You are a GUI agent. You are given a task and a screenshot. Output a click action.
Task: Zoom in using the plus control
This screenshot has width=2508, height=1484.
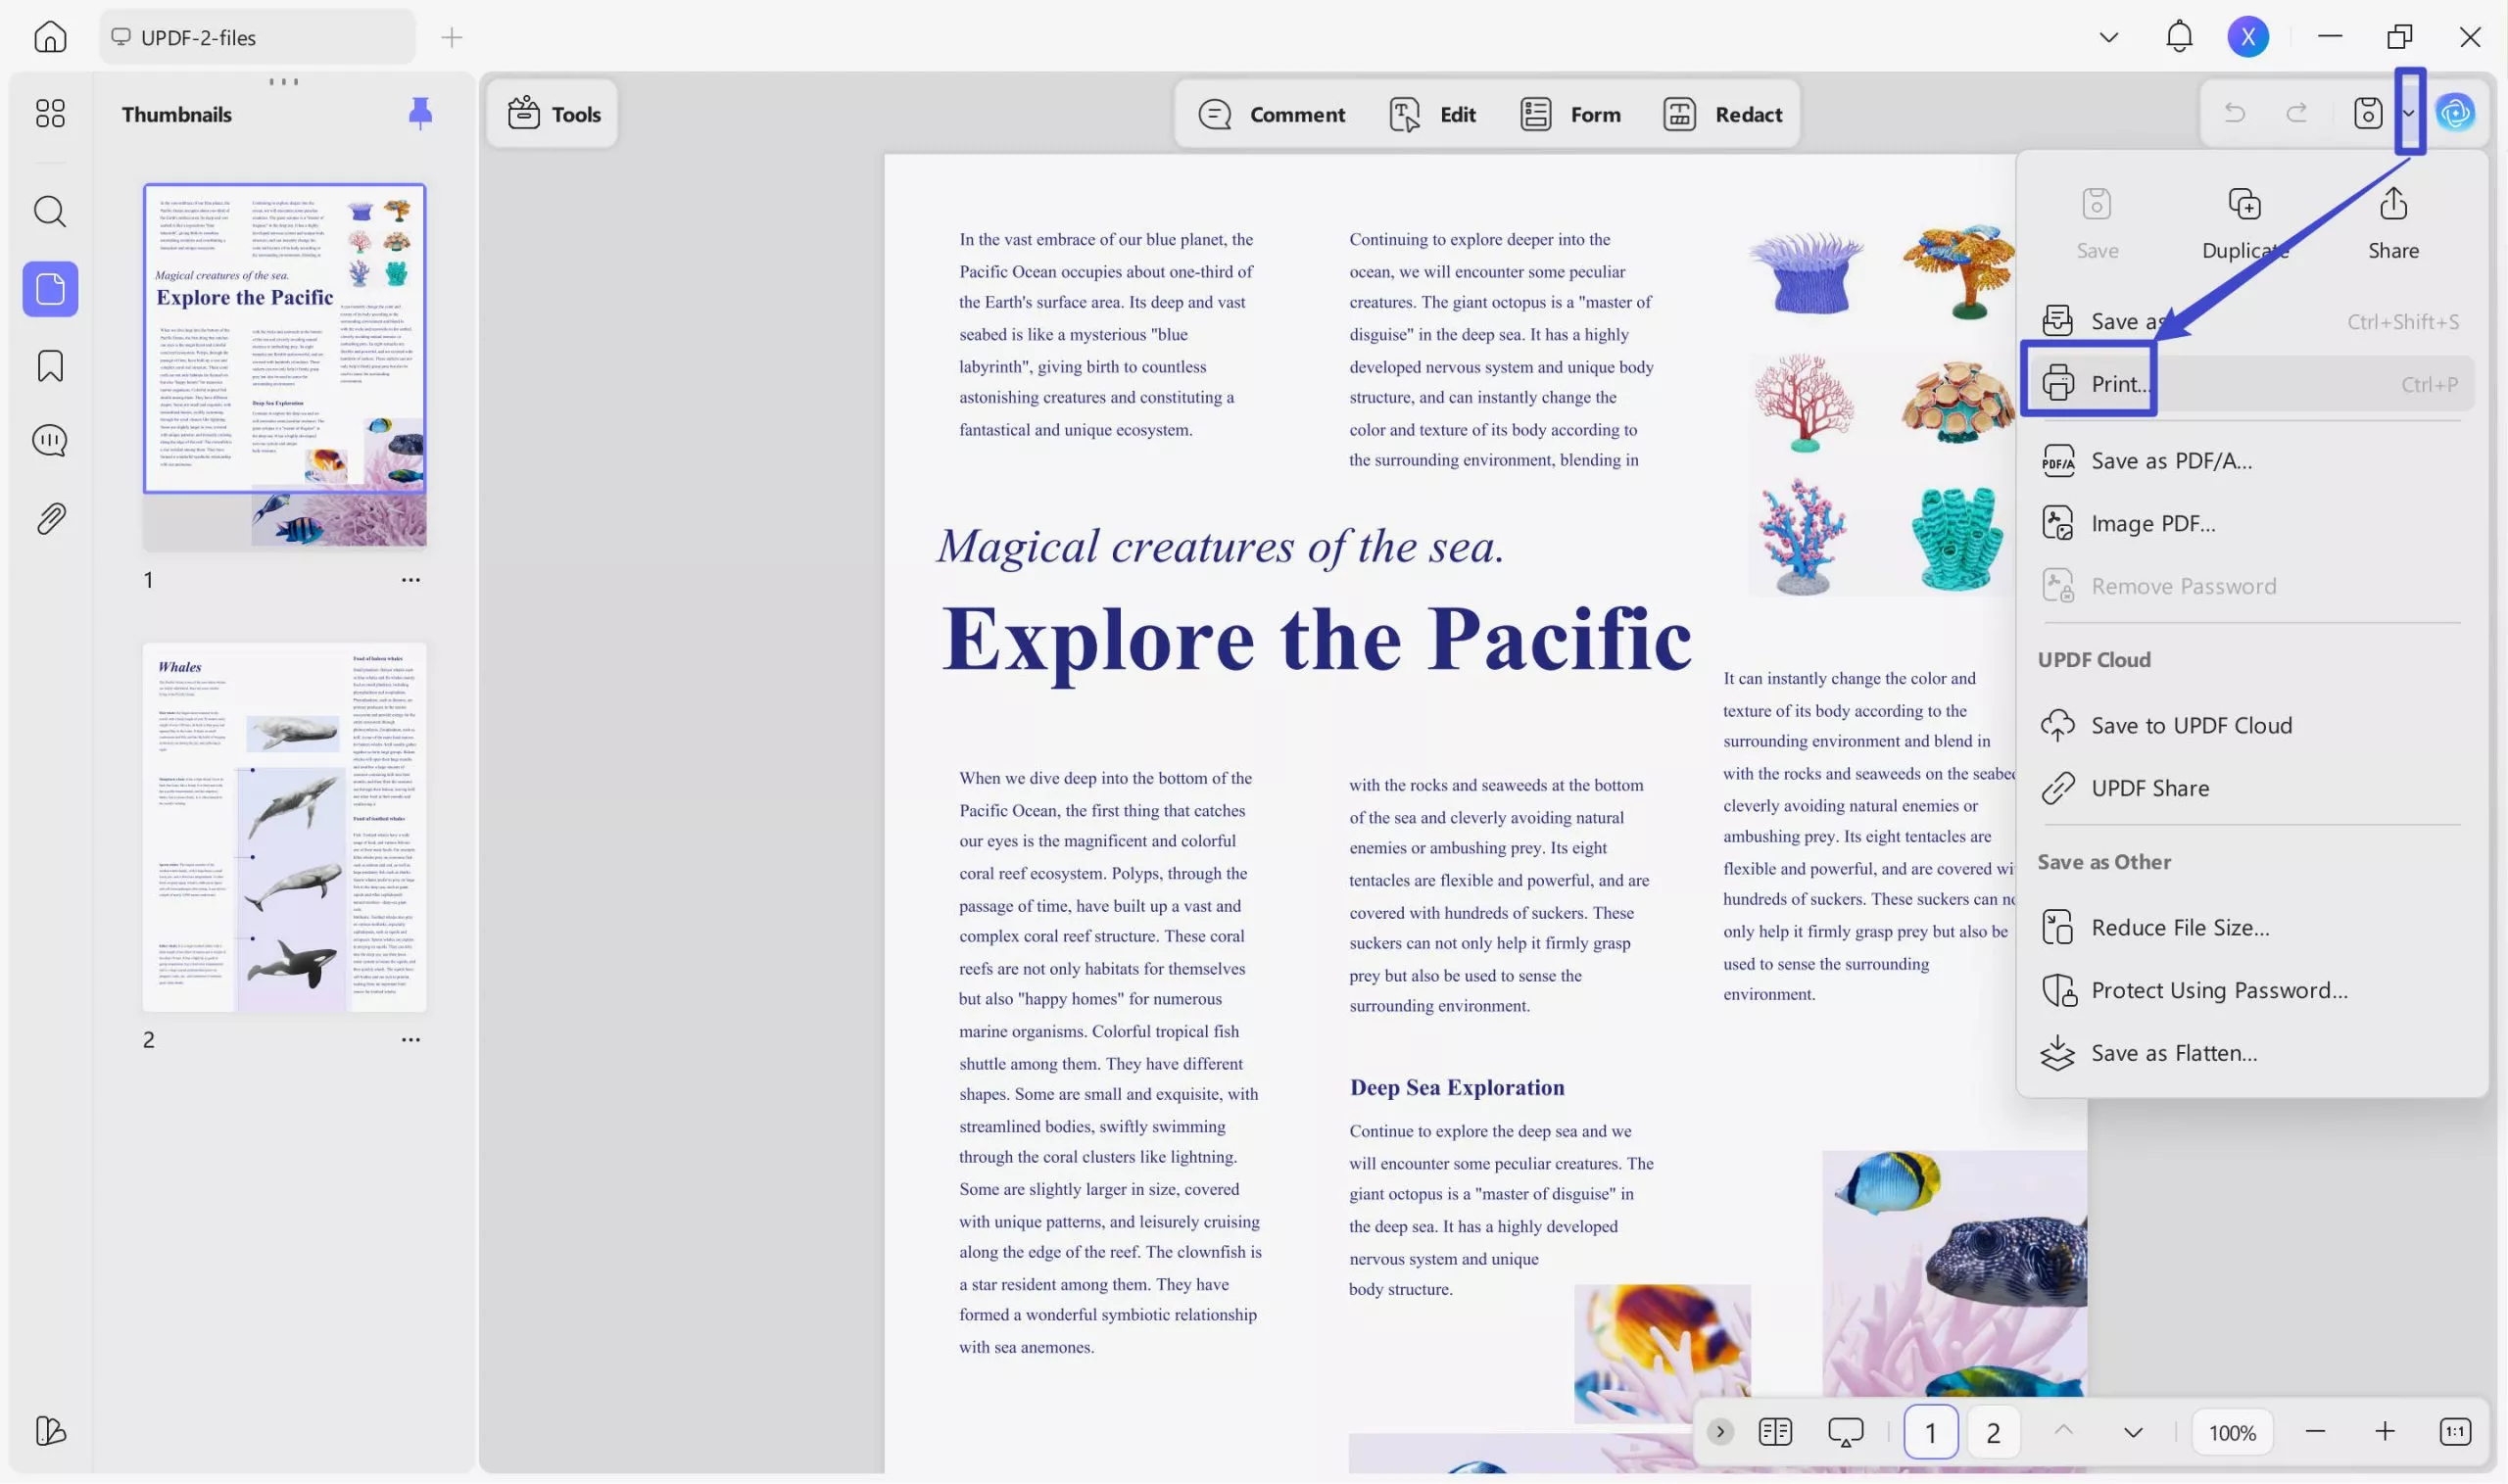[2385, 1431]
